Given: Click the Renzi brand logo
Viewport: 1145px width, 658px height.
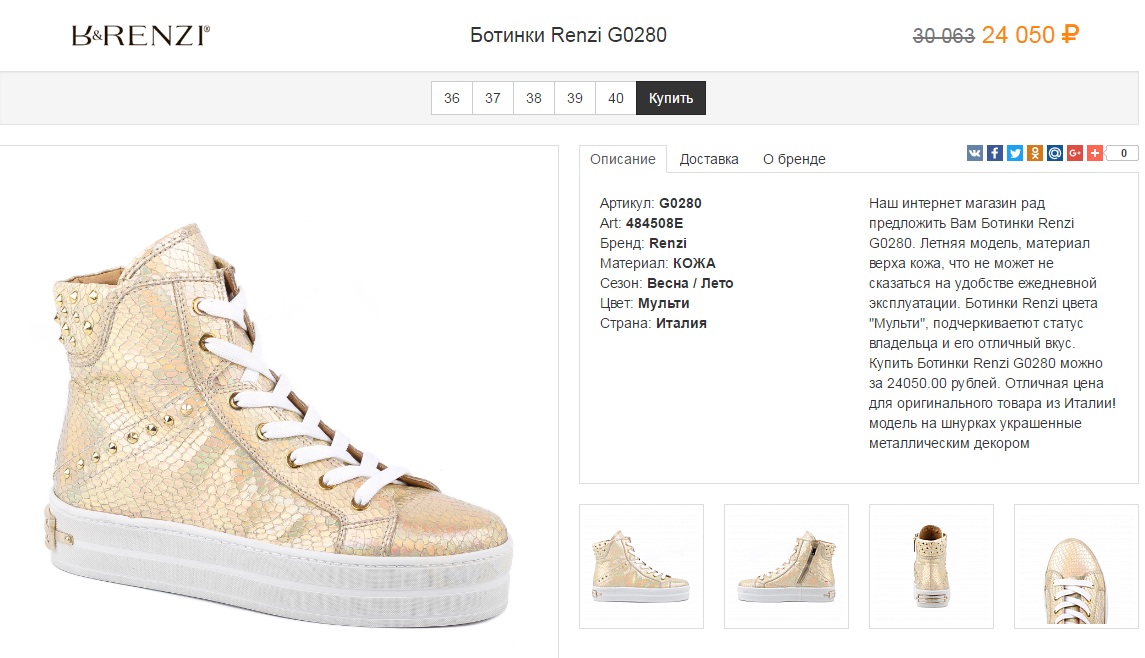Looking at the screenshot, I should pos(141,36).
